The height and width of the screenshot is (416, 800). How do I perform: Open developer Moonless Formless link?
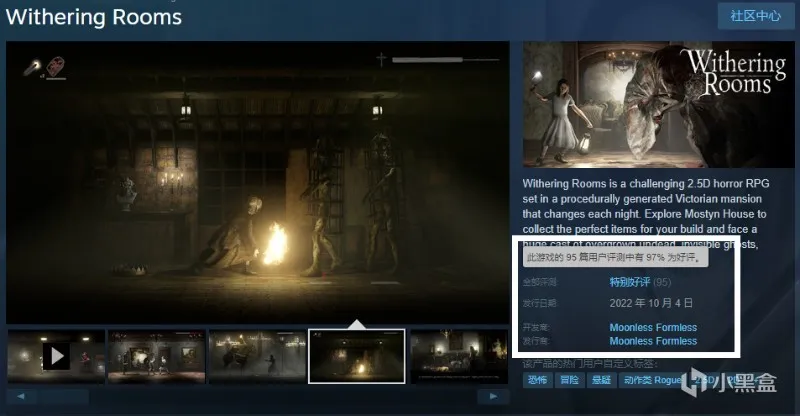653,327
